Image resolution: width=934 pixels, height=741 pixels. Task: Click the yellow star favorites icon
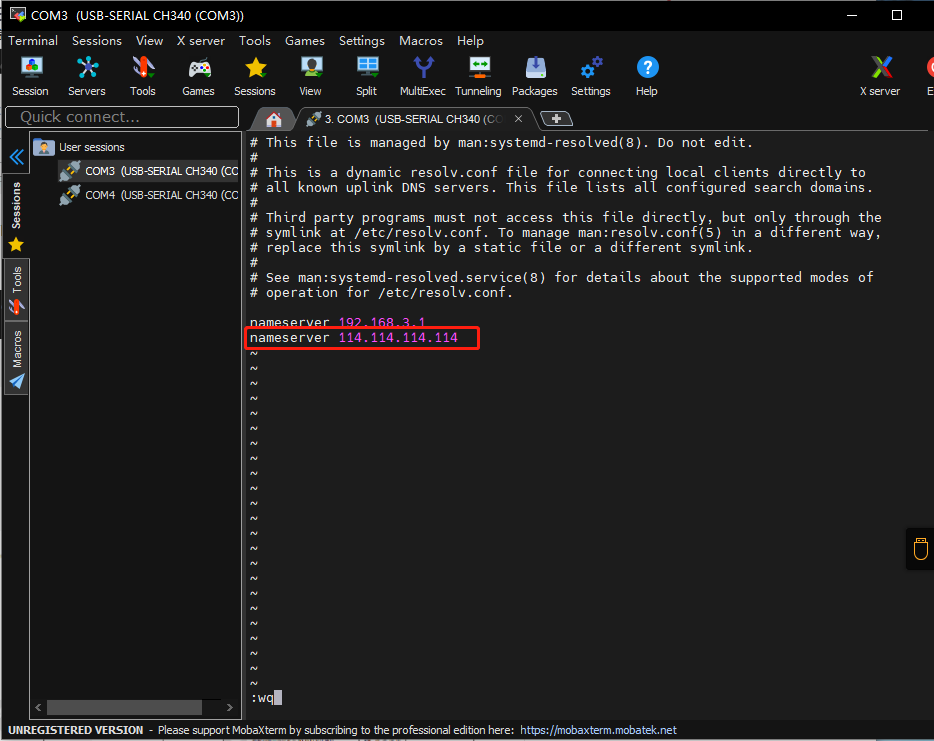coord(16,245)
